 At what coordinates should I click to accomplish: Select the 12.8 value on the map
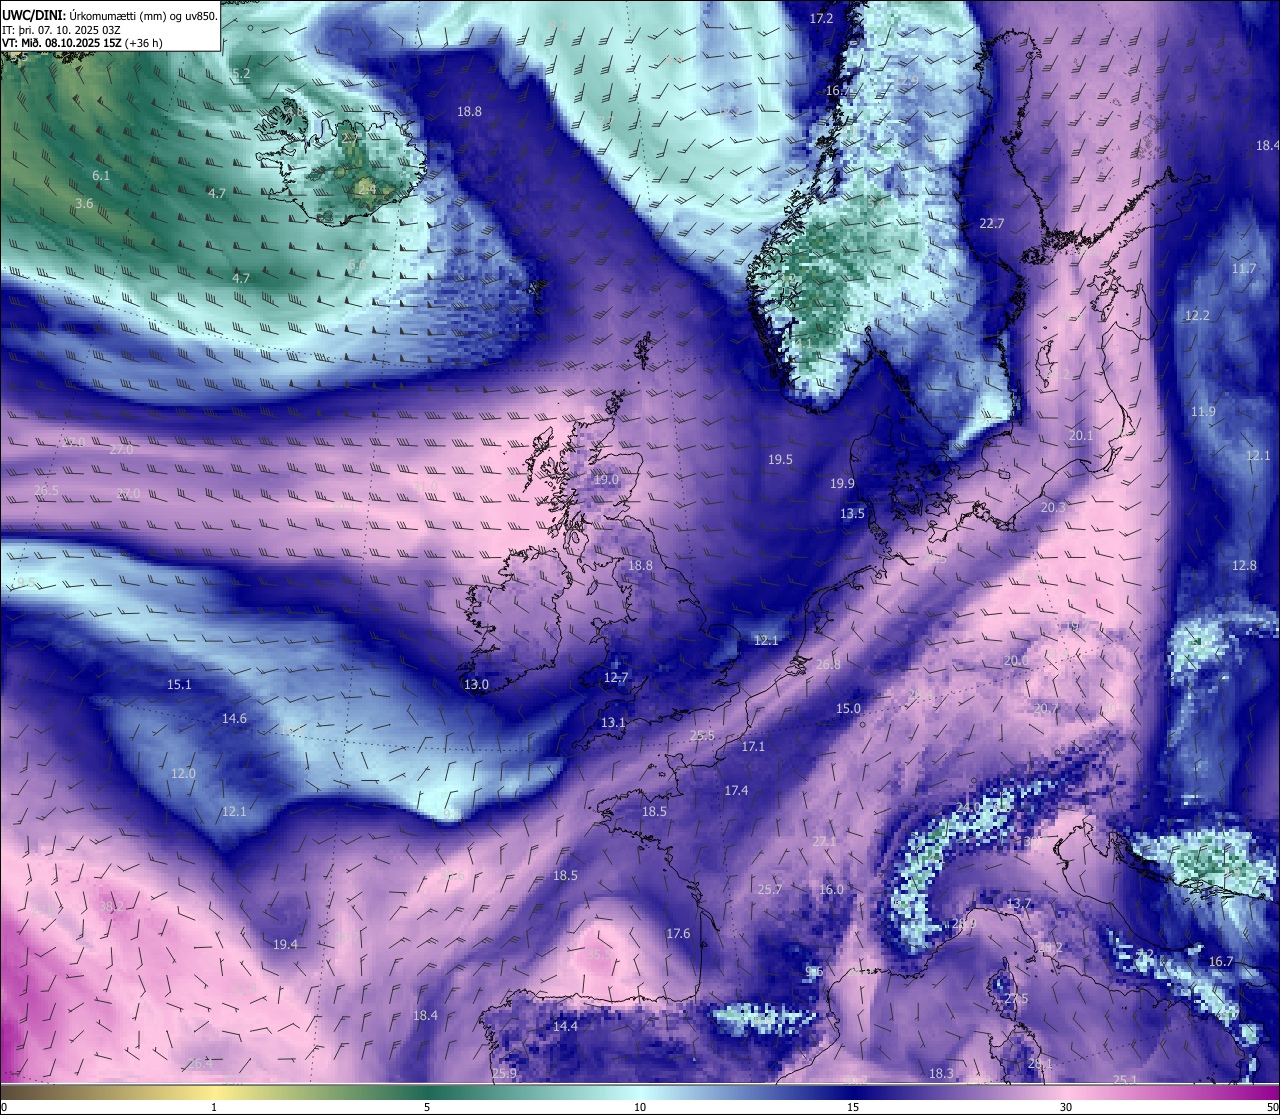coord(1244,566)
